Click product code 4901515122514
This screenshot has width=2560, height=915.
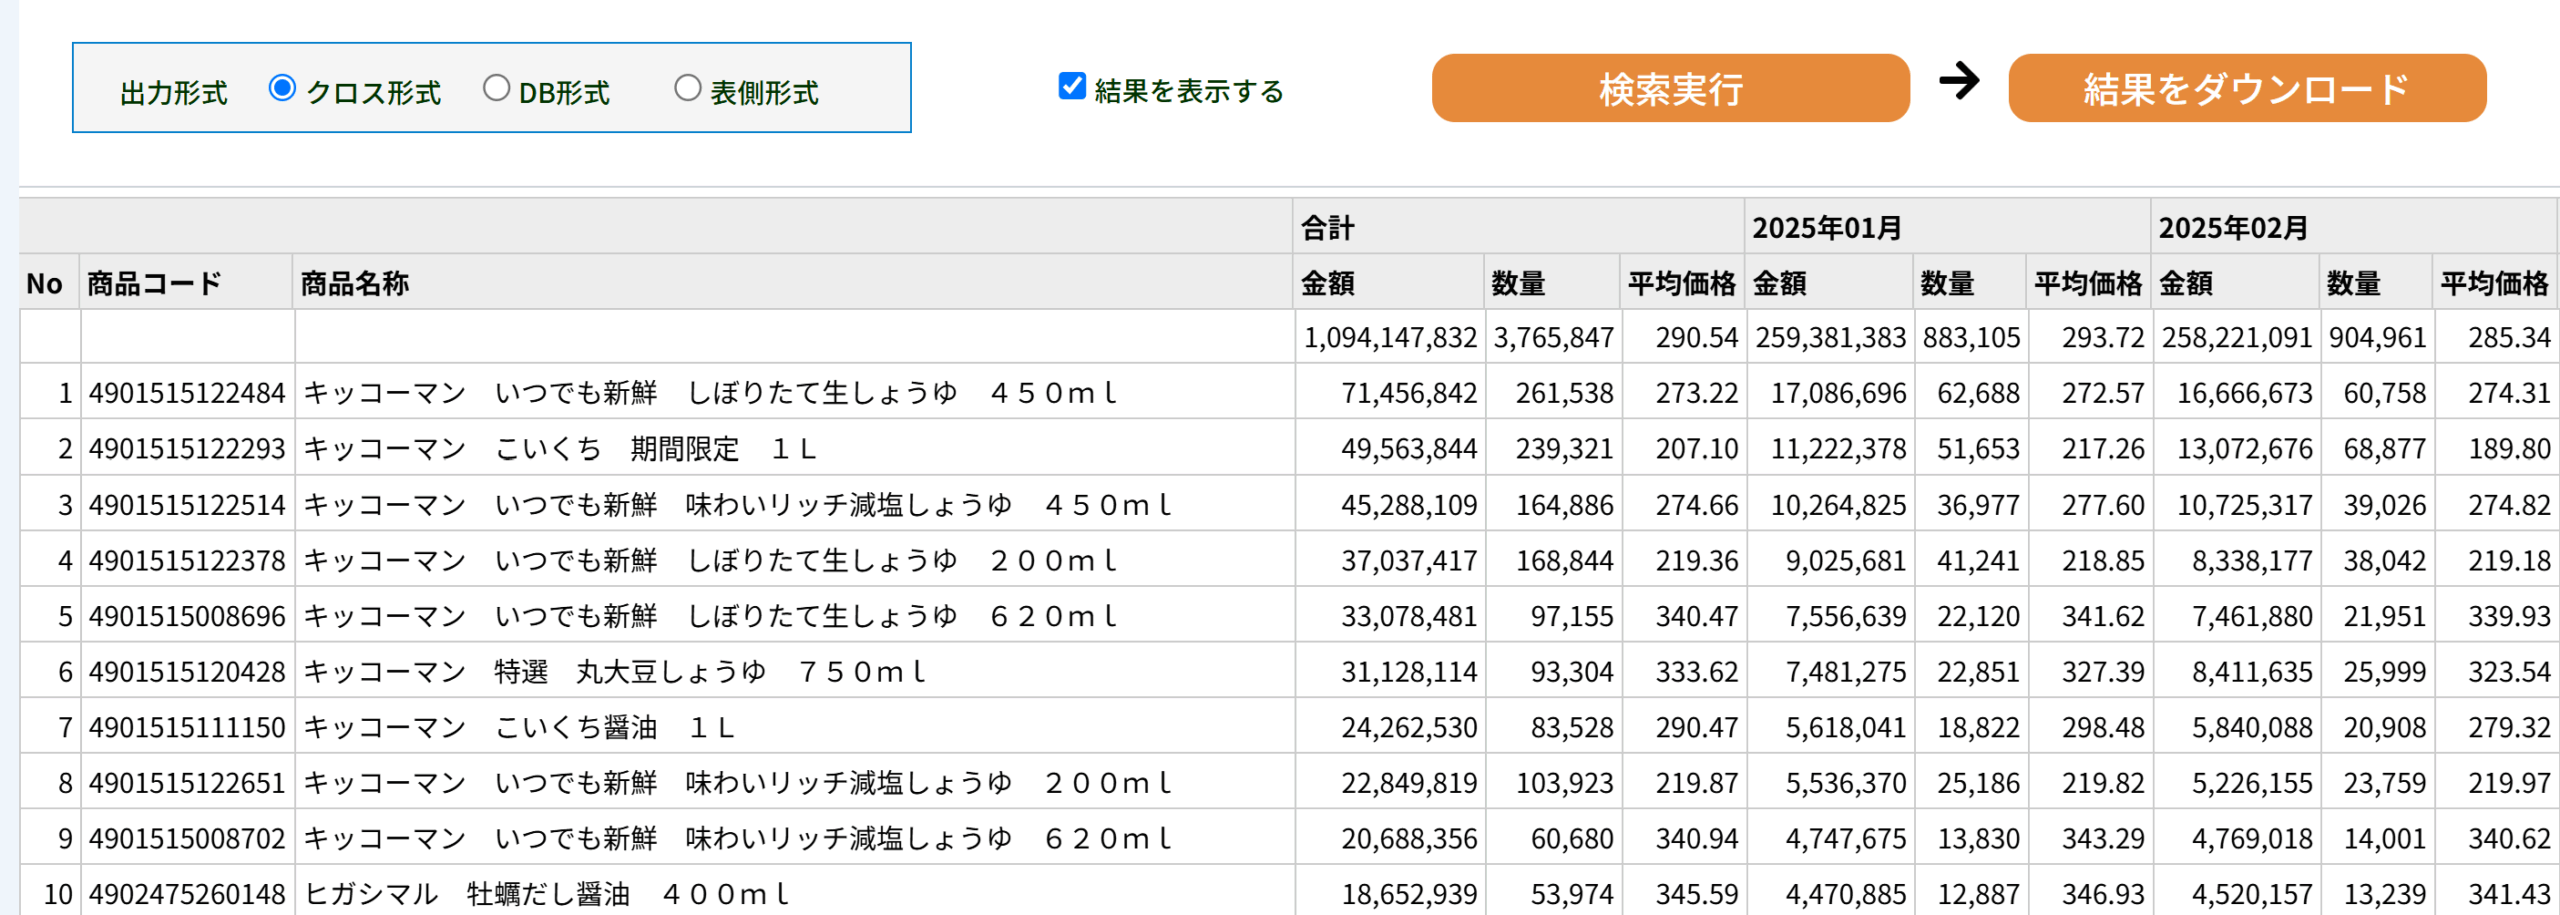click(187, 505)
